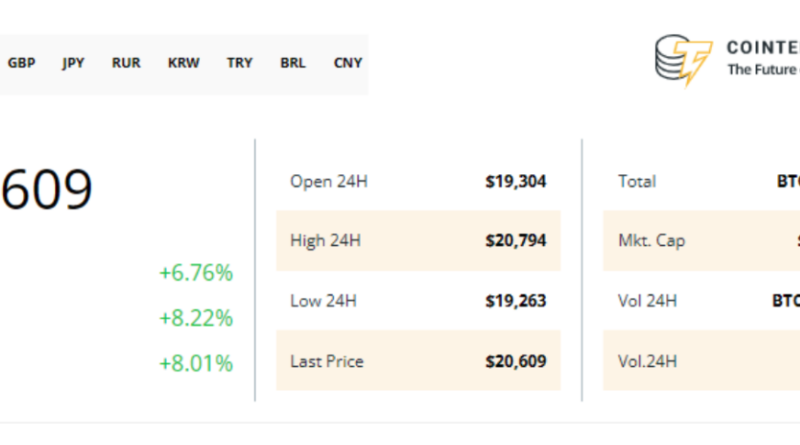800x445 pixels.
Task: Click the Mkt. Cap label
Action: [652, 241]
